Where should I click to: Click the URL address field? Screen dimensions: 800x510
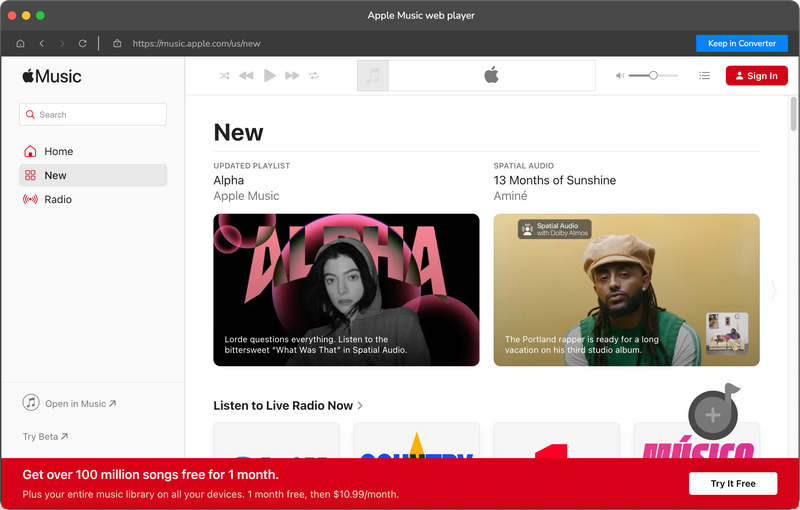coord(196,43)
